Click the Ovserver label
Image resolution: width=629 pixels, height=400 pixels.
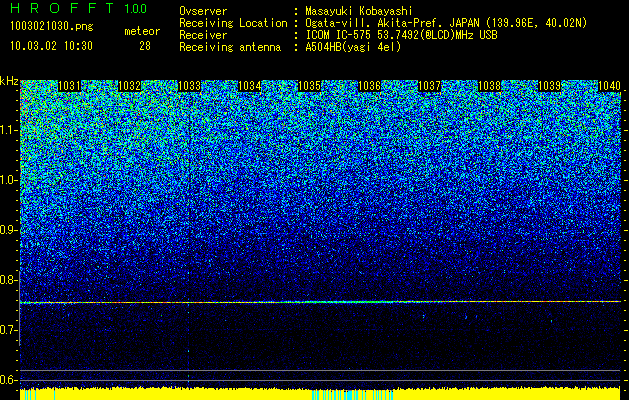pos(203,11)
